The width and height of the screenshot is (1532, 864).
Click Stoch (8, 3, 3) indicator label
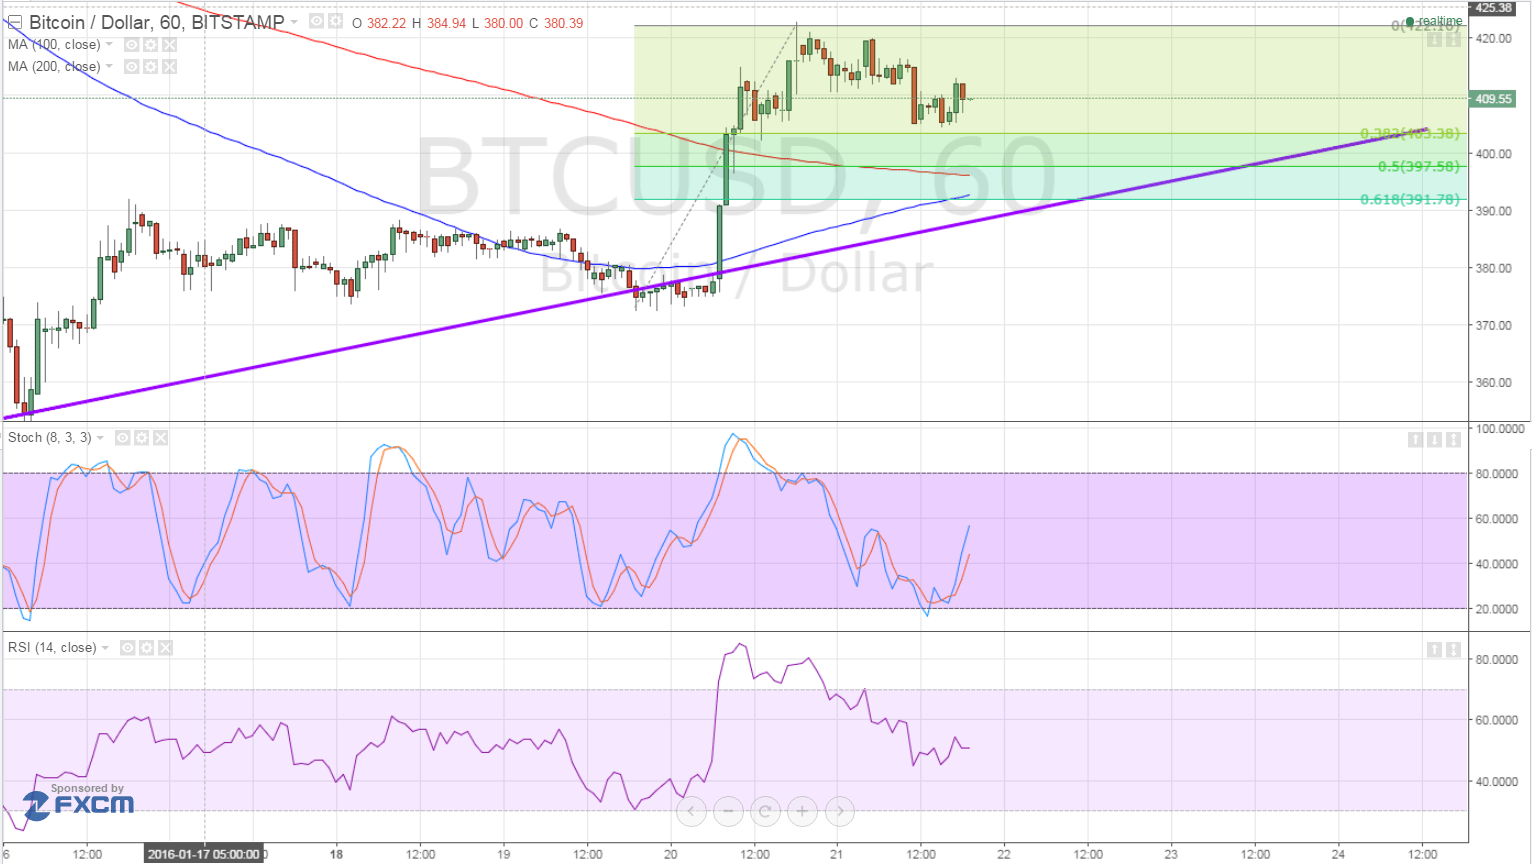point(50,438)
